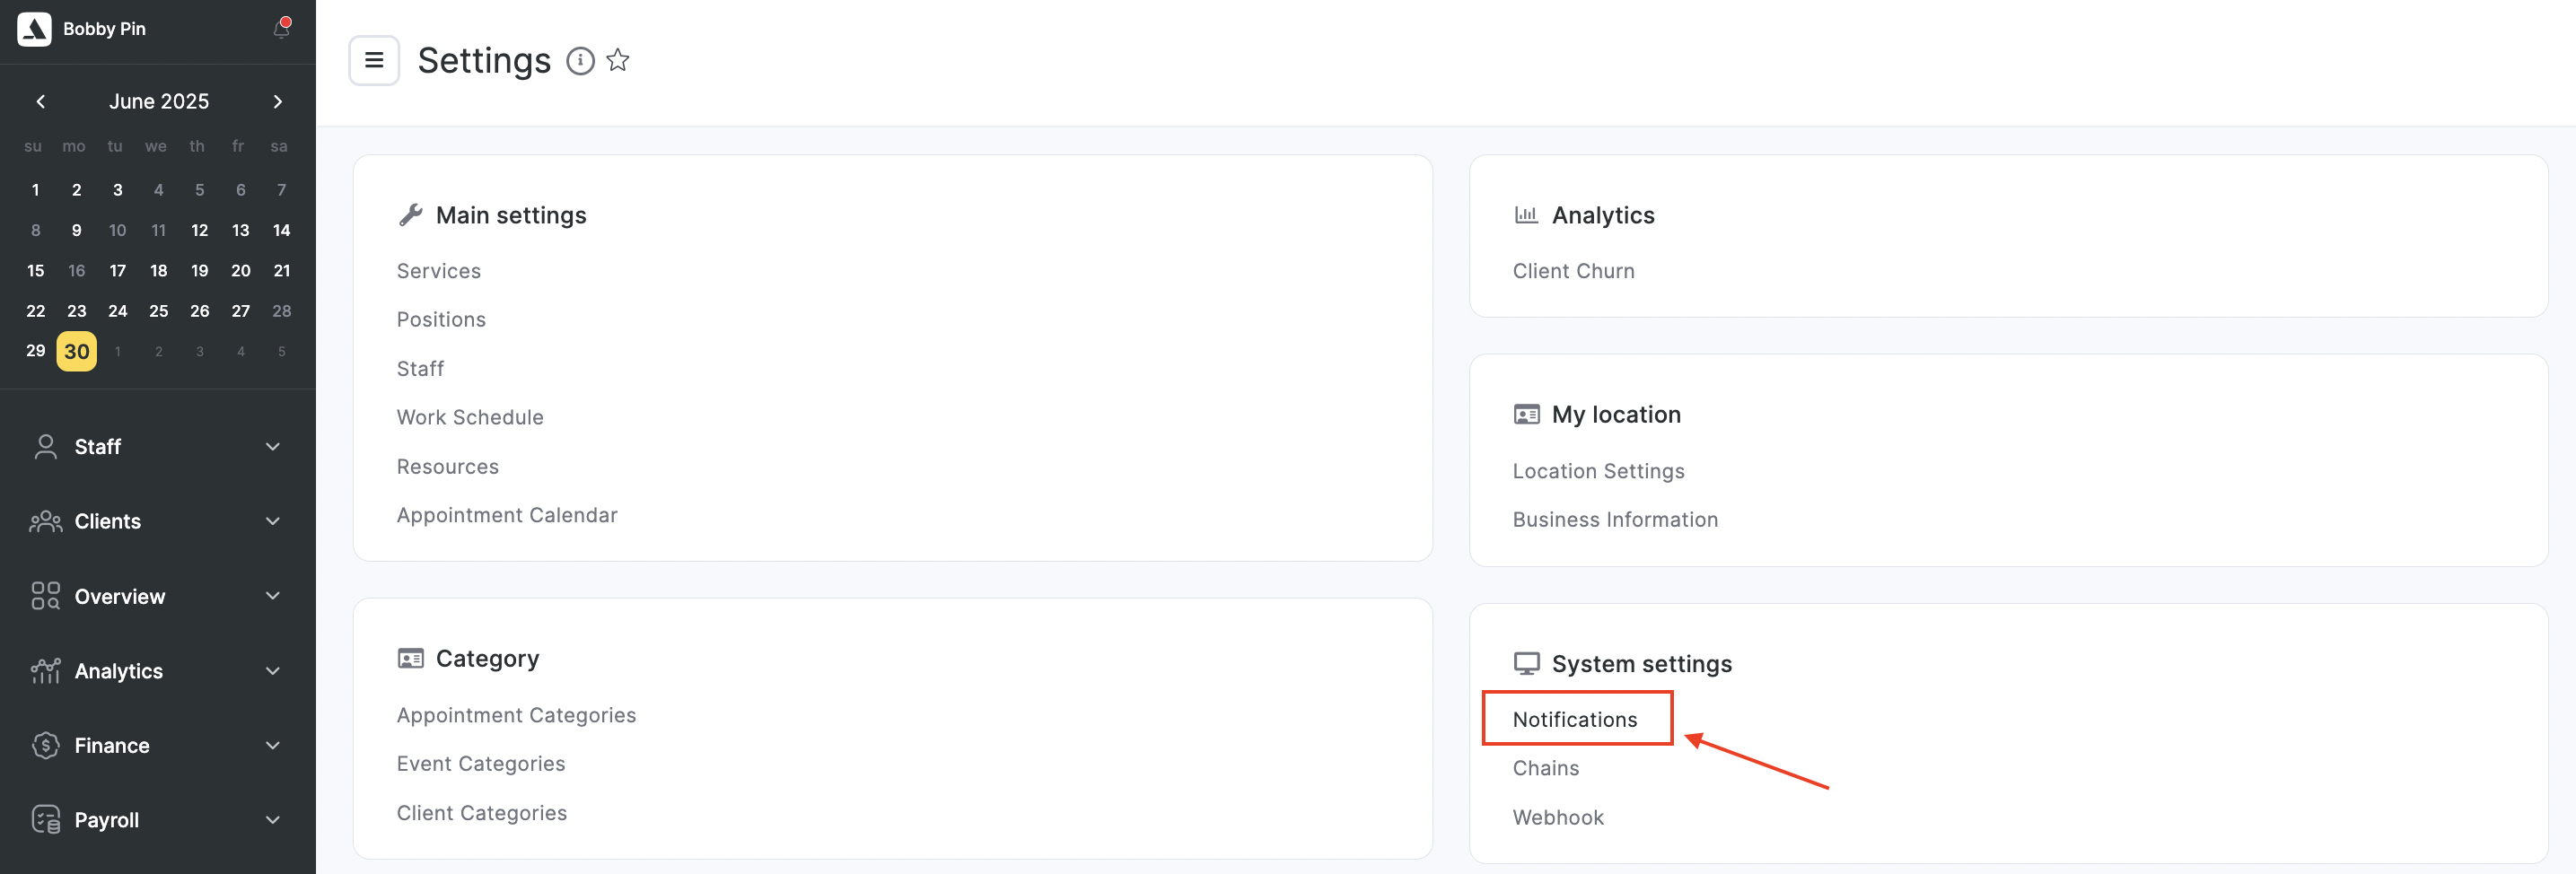Open Notifications under System settings
This screenshot has width=2576, height=874.
[x=1575, y=719]
